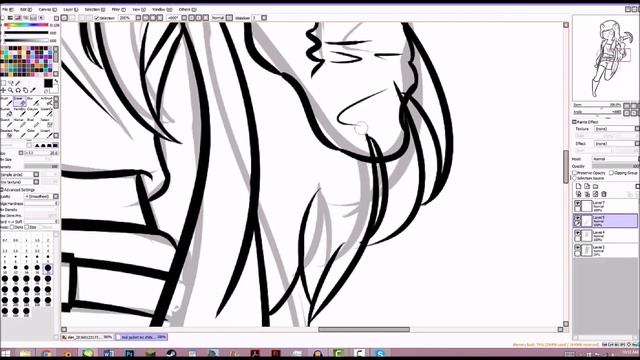640x360 pixels.
Task: Transfer layer contents down icon
Action: click(x=578, y=194)
